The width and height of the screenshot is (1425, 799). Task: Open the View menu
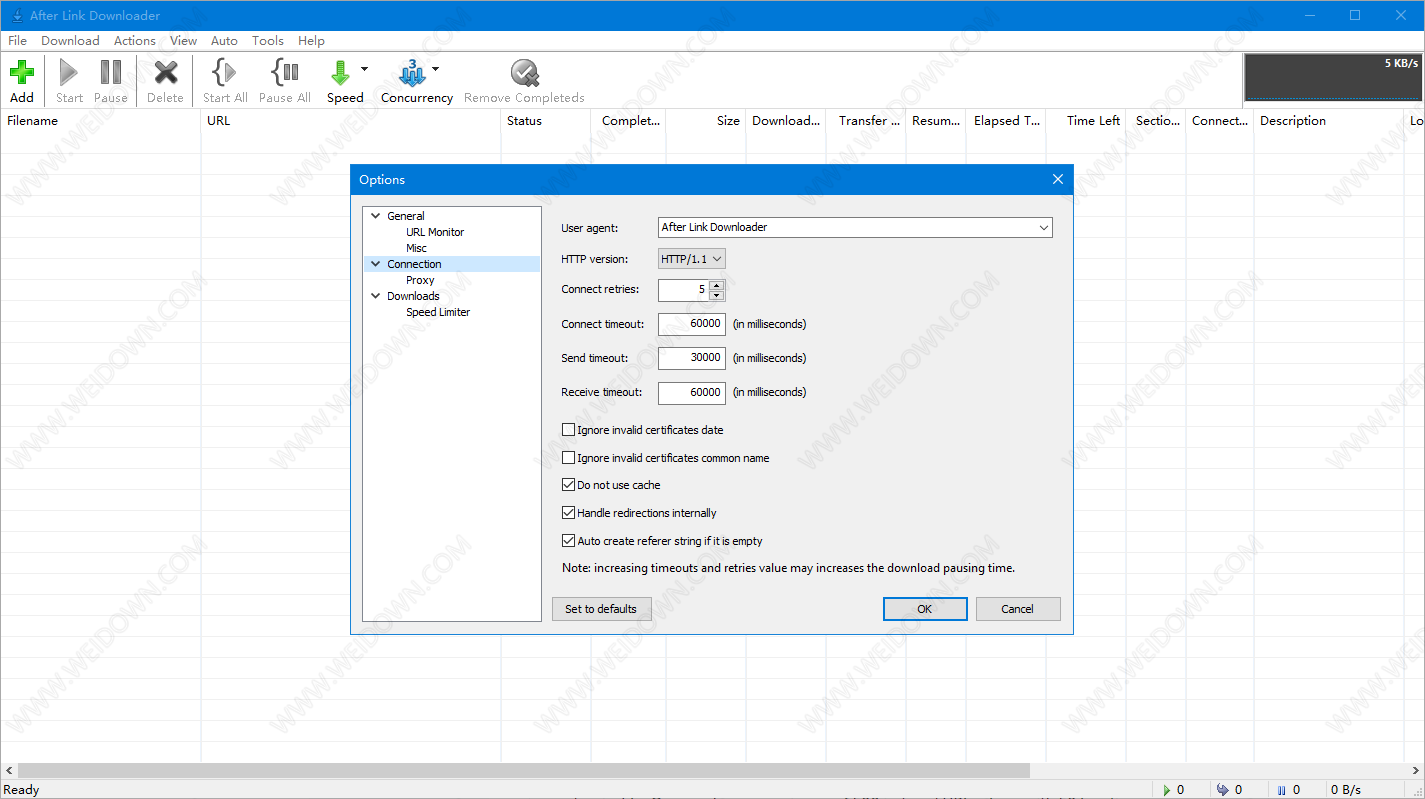[184, 41]
